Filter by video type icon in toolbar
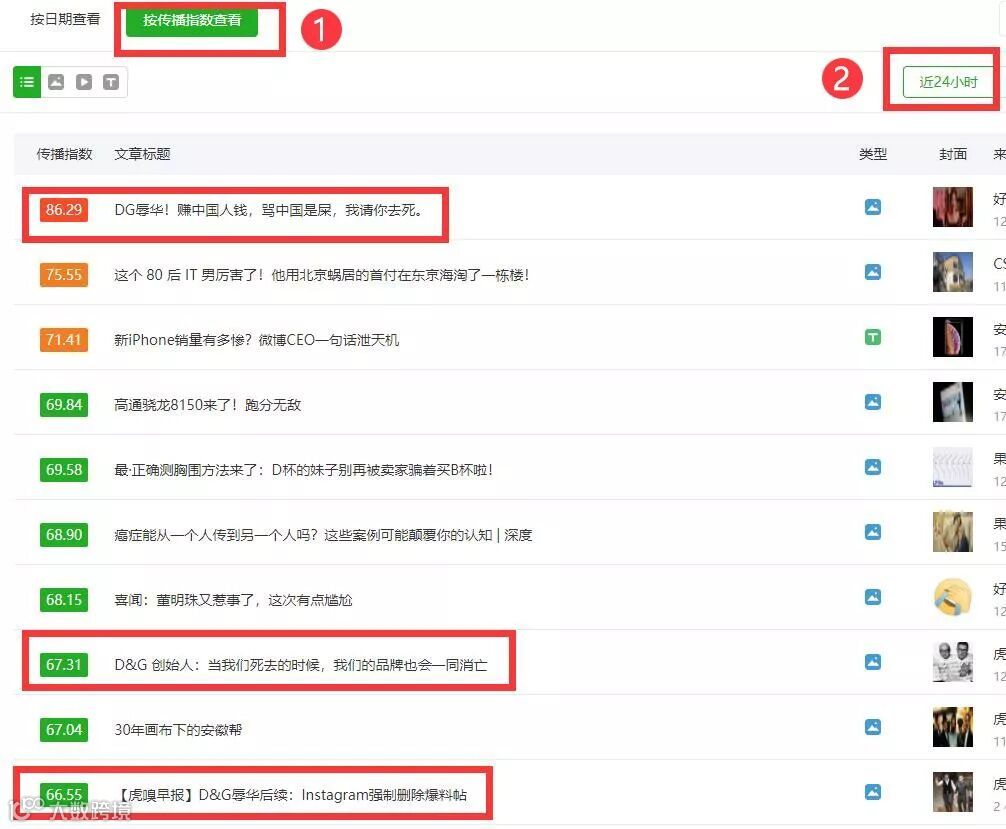Screen dimensions: 1006x829 coord(84,82)
